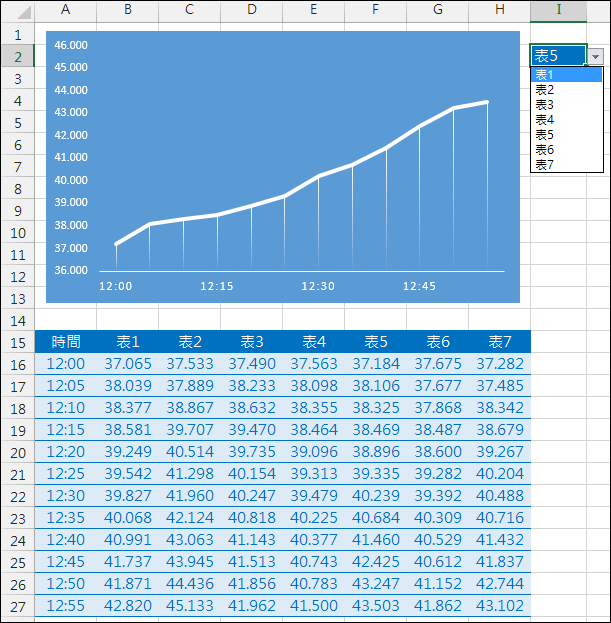
Task: Pick 表5 in the dropdown list
Action: pyautogui.click(x=567, y=135)
